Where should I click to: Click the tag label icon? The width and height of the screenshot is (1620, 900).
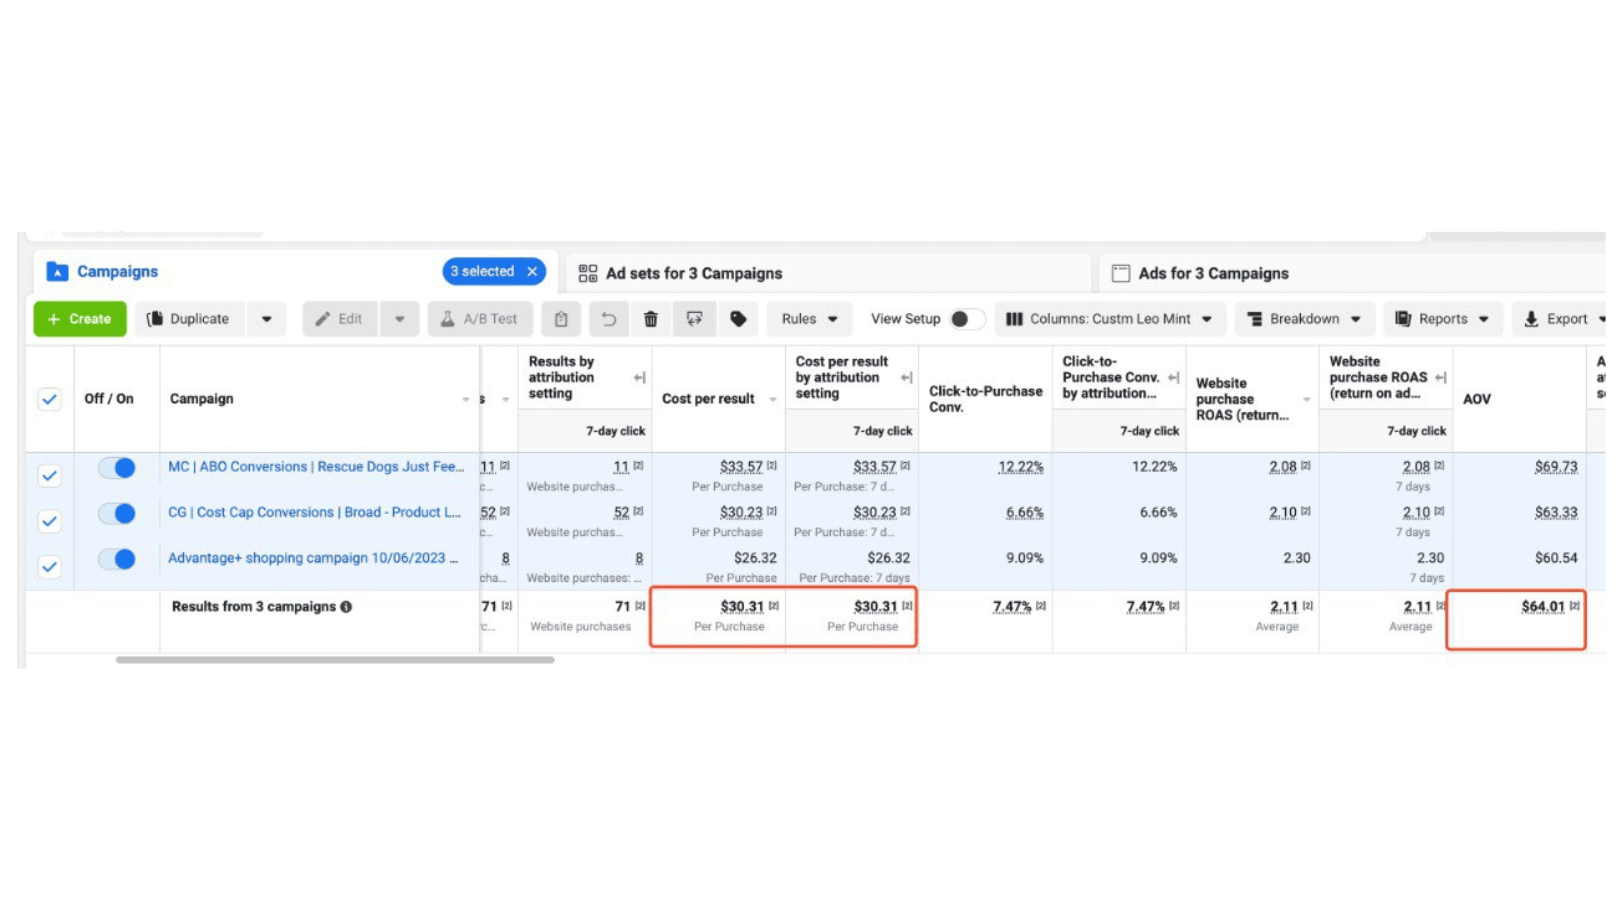click(738, 319)
